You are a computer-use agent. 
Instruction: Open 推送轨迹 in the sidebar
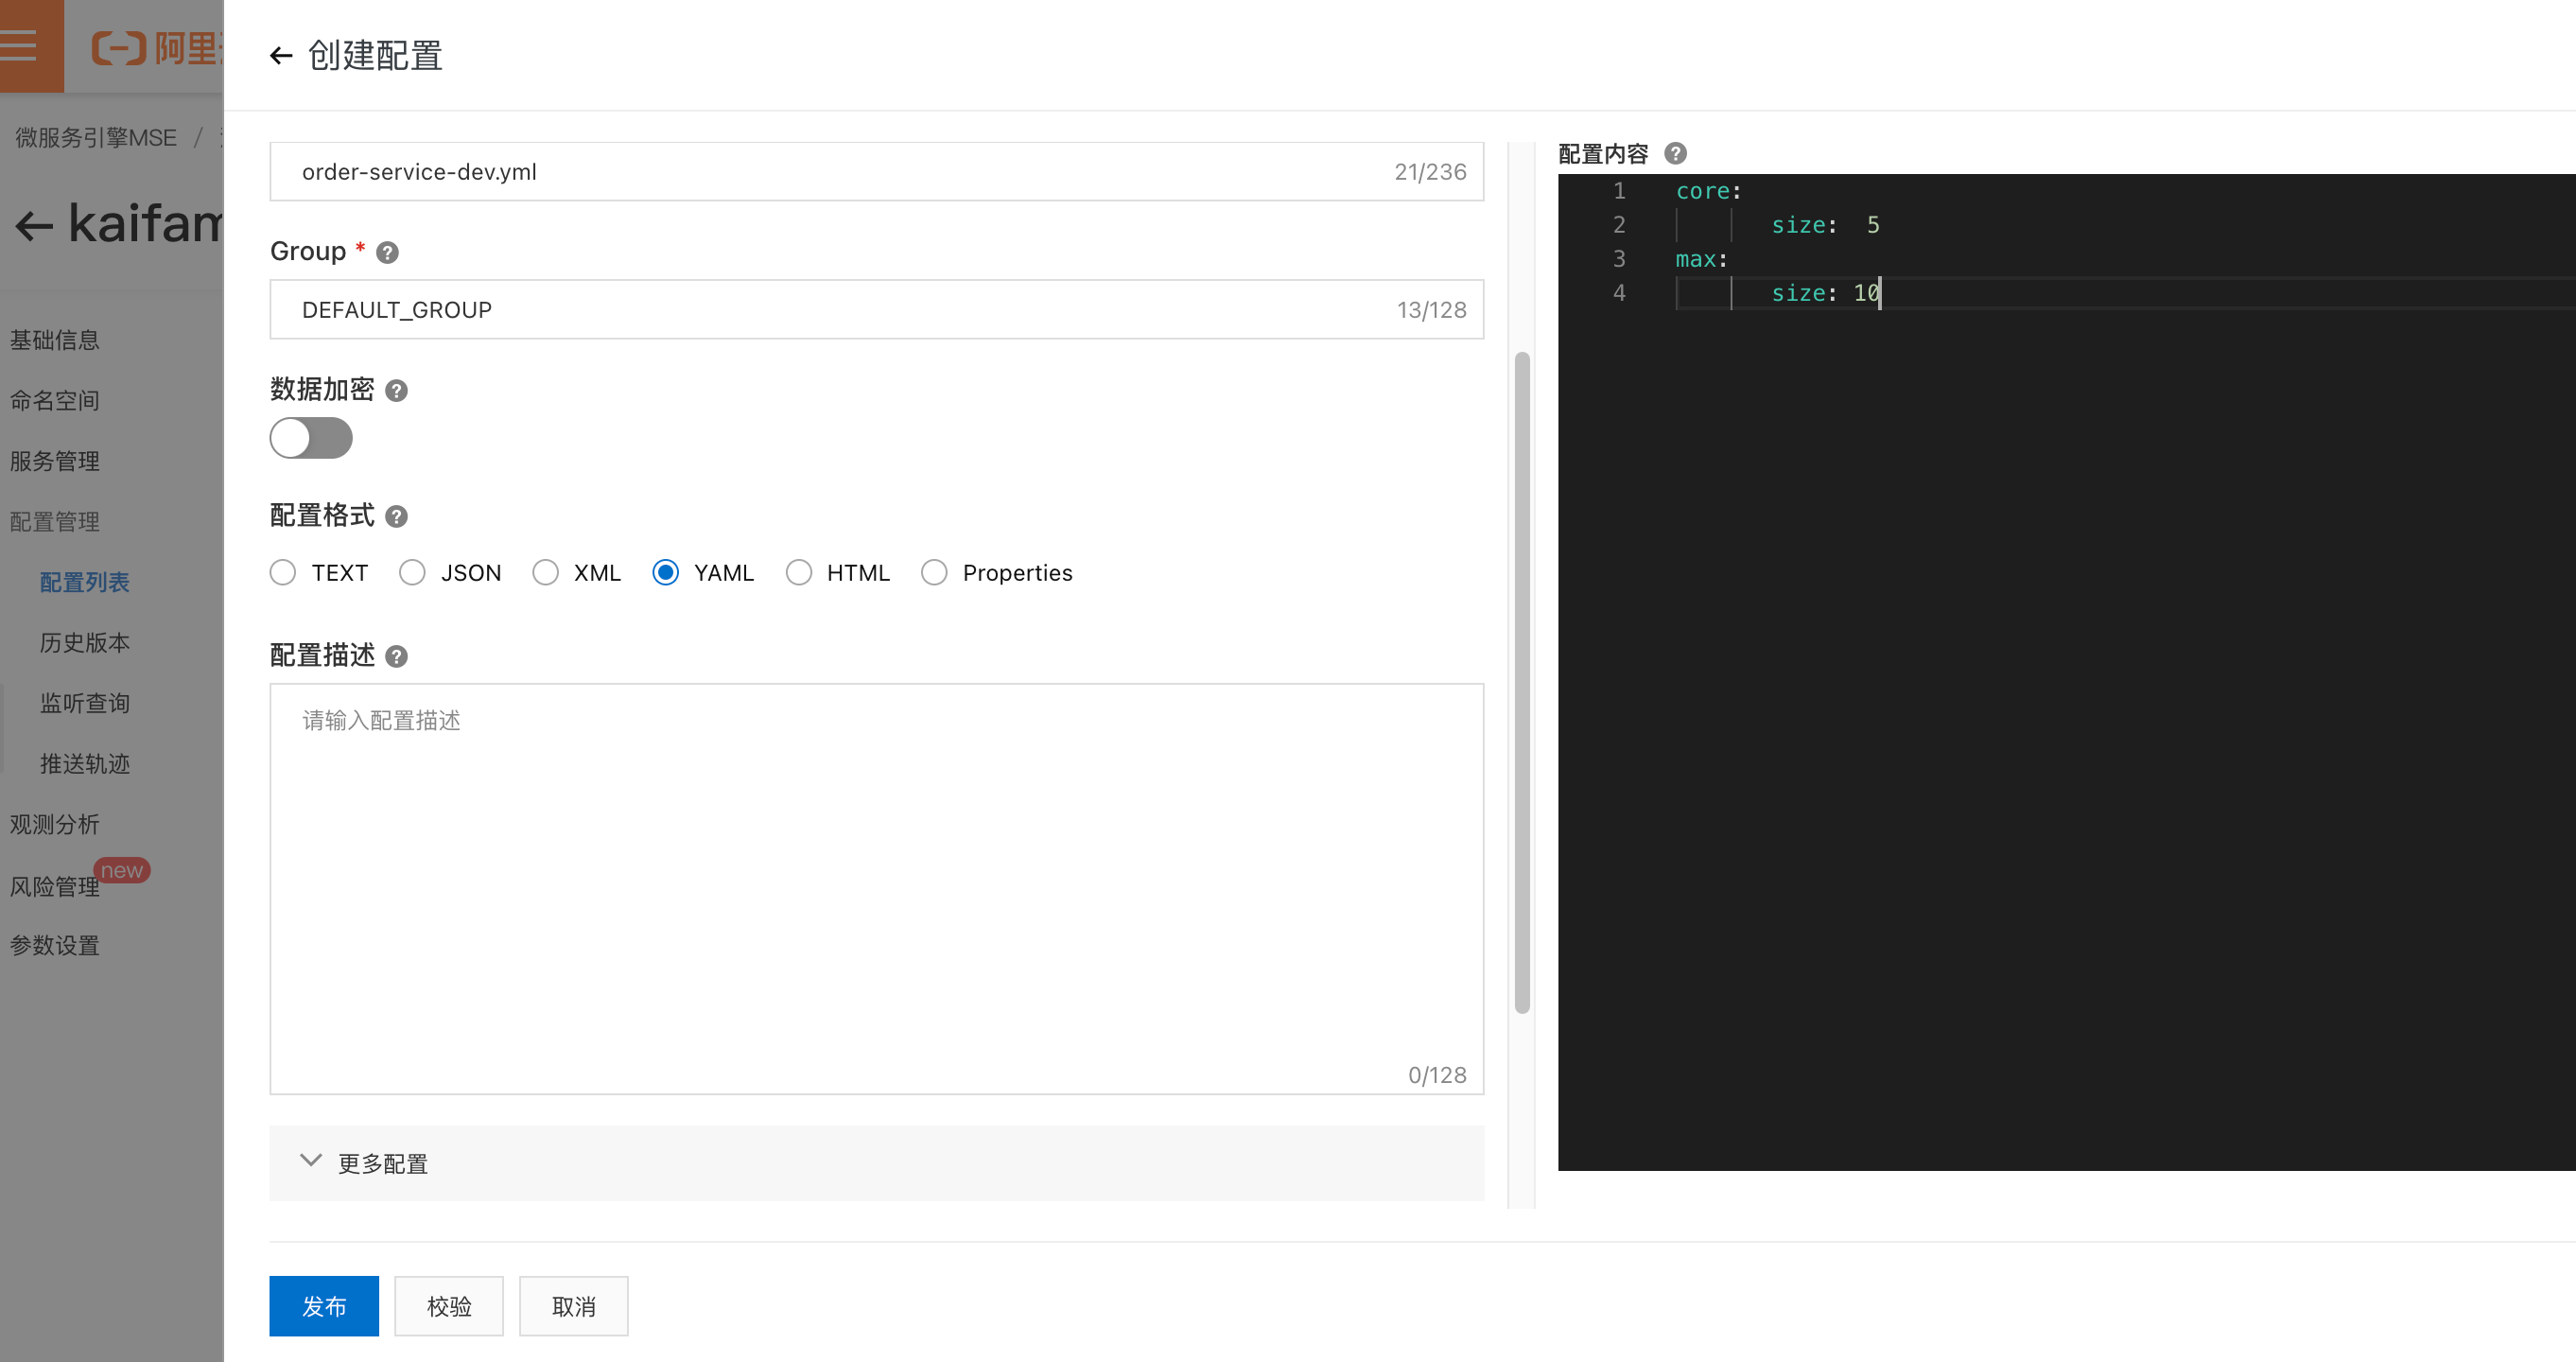(x=85, y=764)
